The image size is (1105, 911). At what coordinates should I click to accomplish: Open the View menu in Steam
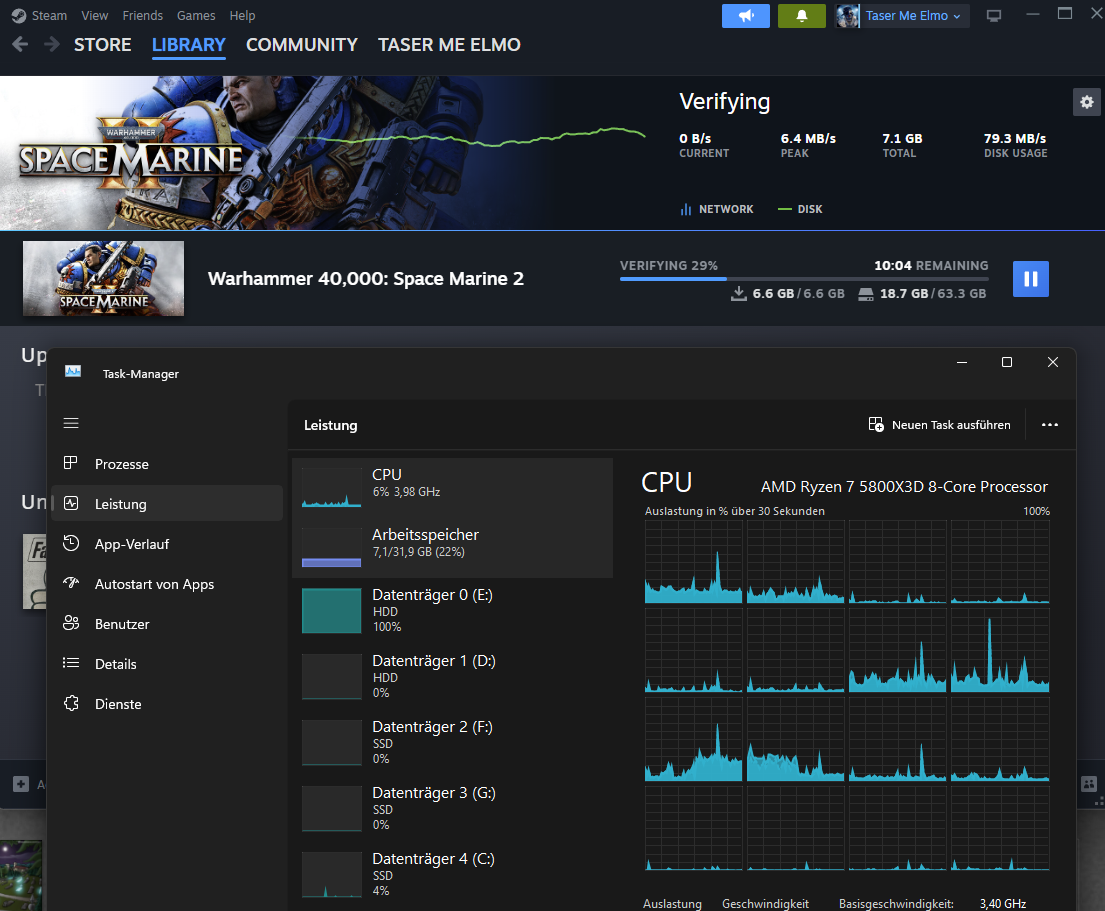tap(94, 16)
